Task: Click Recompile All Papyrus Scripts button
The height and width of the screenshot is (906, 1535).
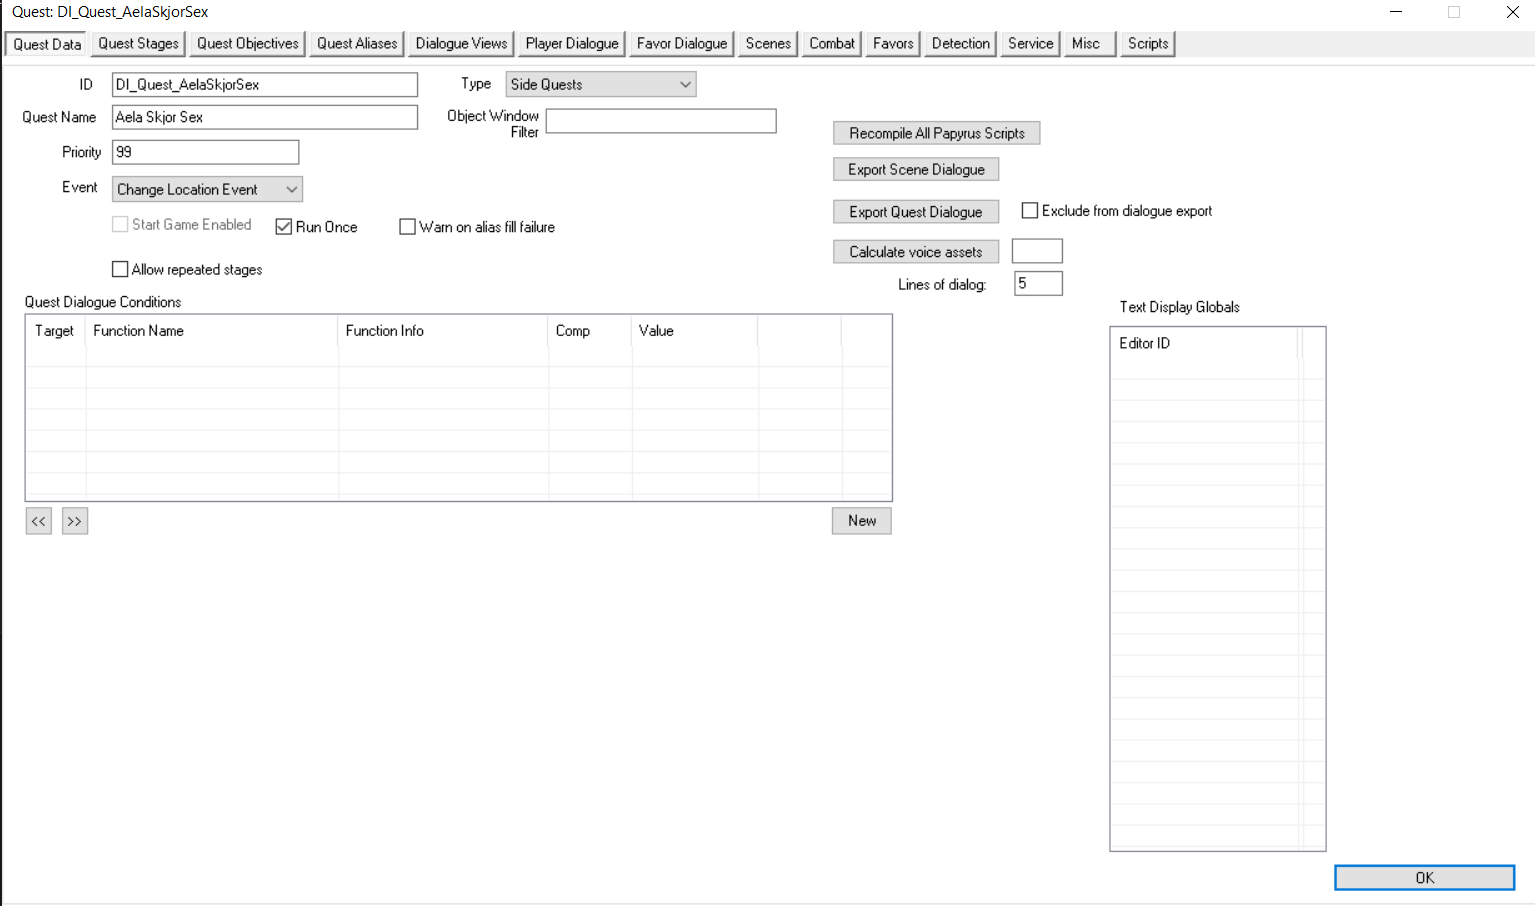Action: pos(937,133)
